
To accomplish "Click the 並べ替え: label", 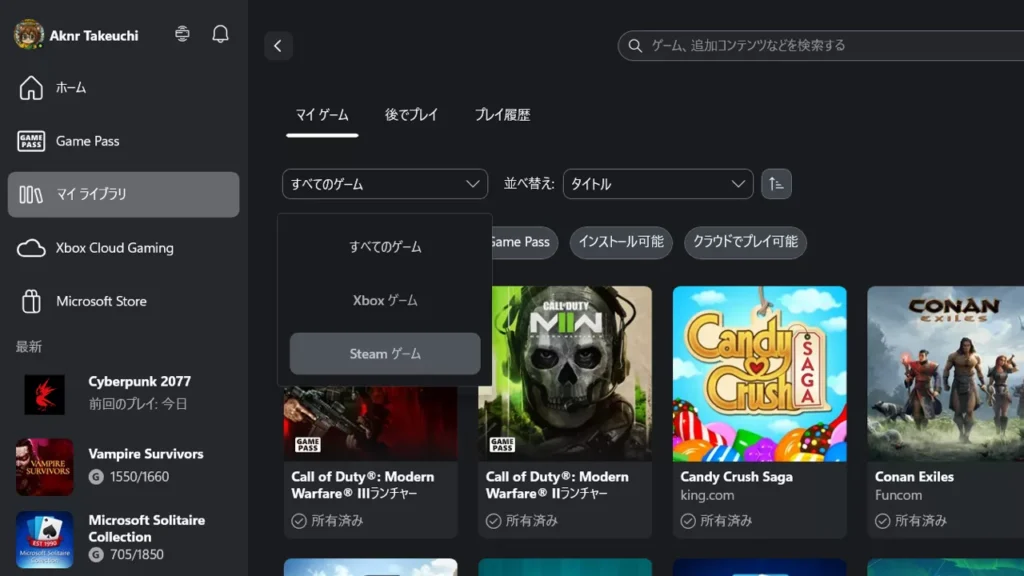I will click(529, 184).
